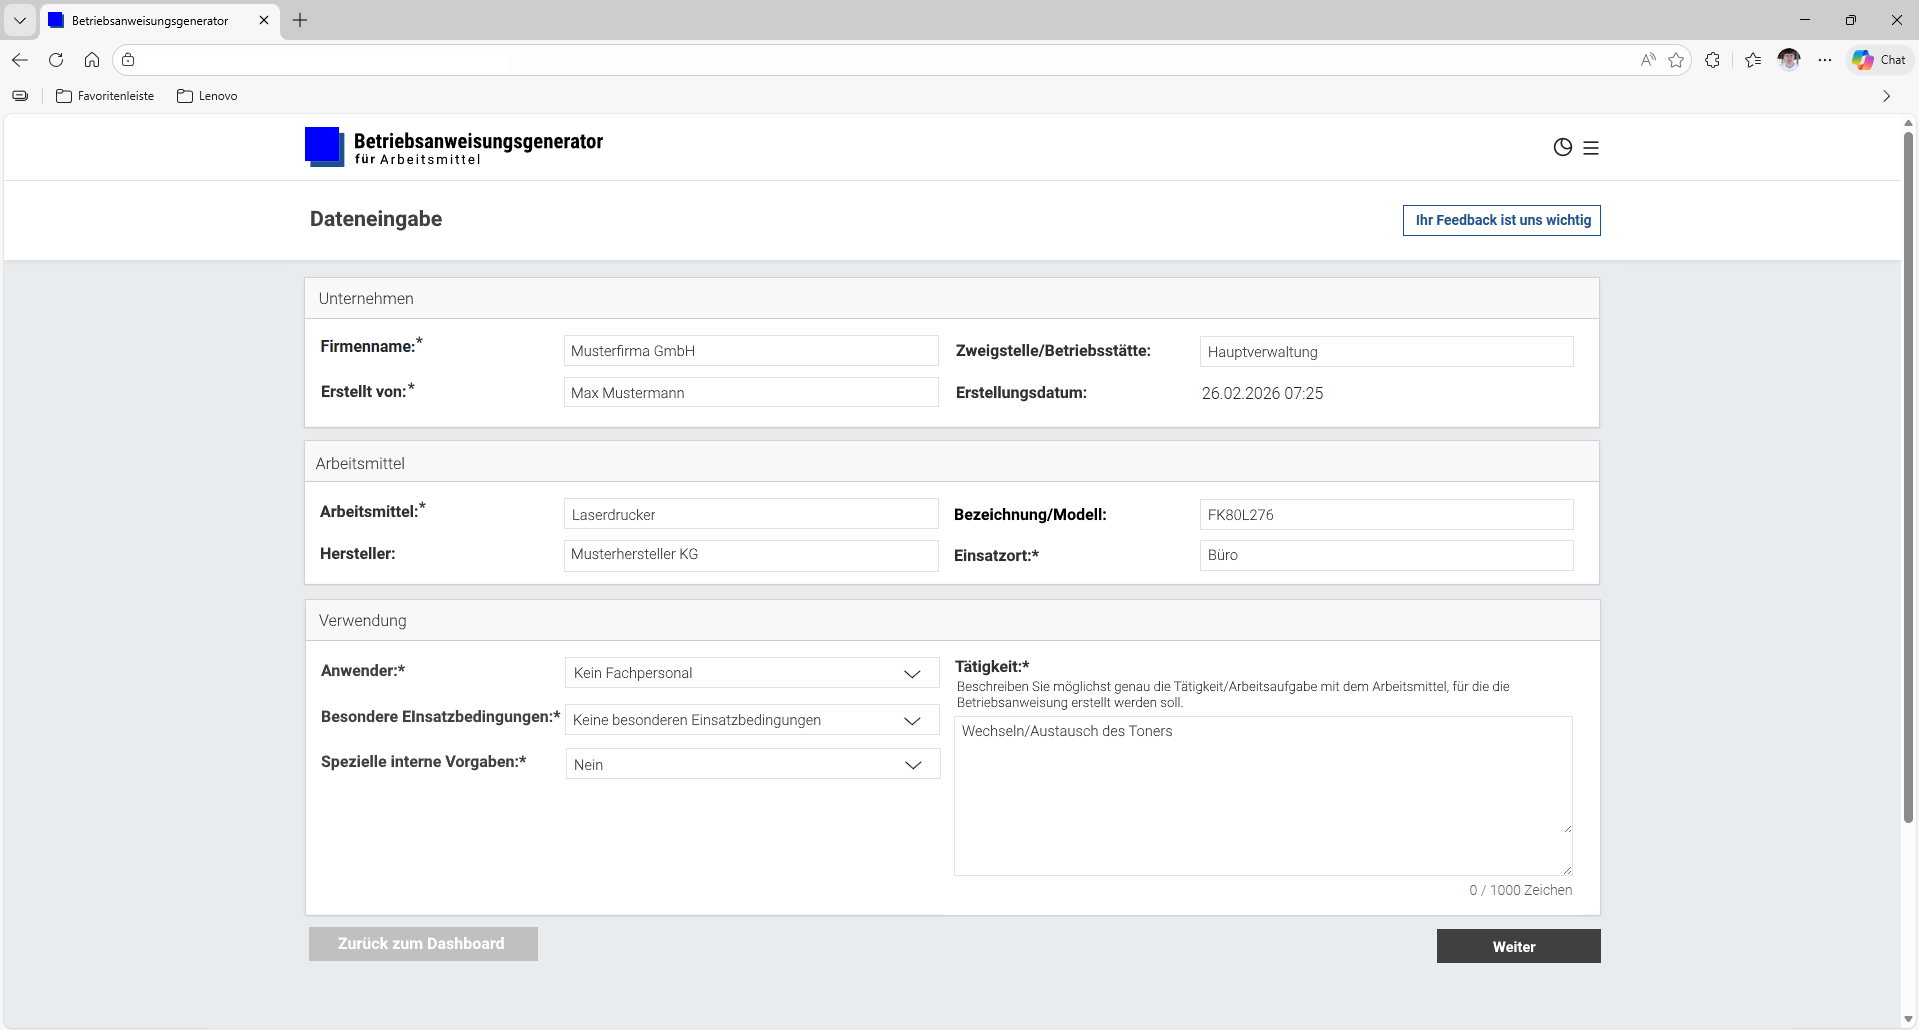The image size is (1919, 1030).
Task: Refresh the page with reload icon
Action: [x=56, y=60]
